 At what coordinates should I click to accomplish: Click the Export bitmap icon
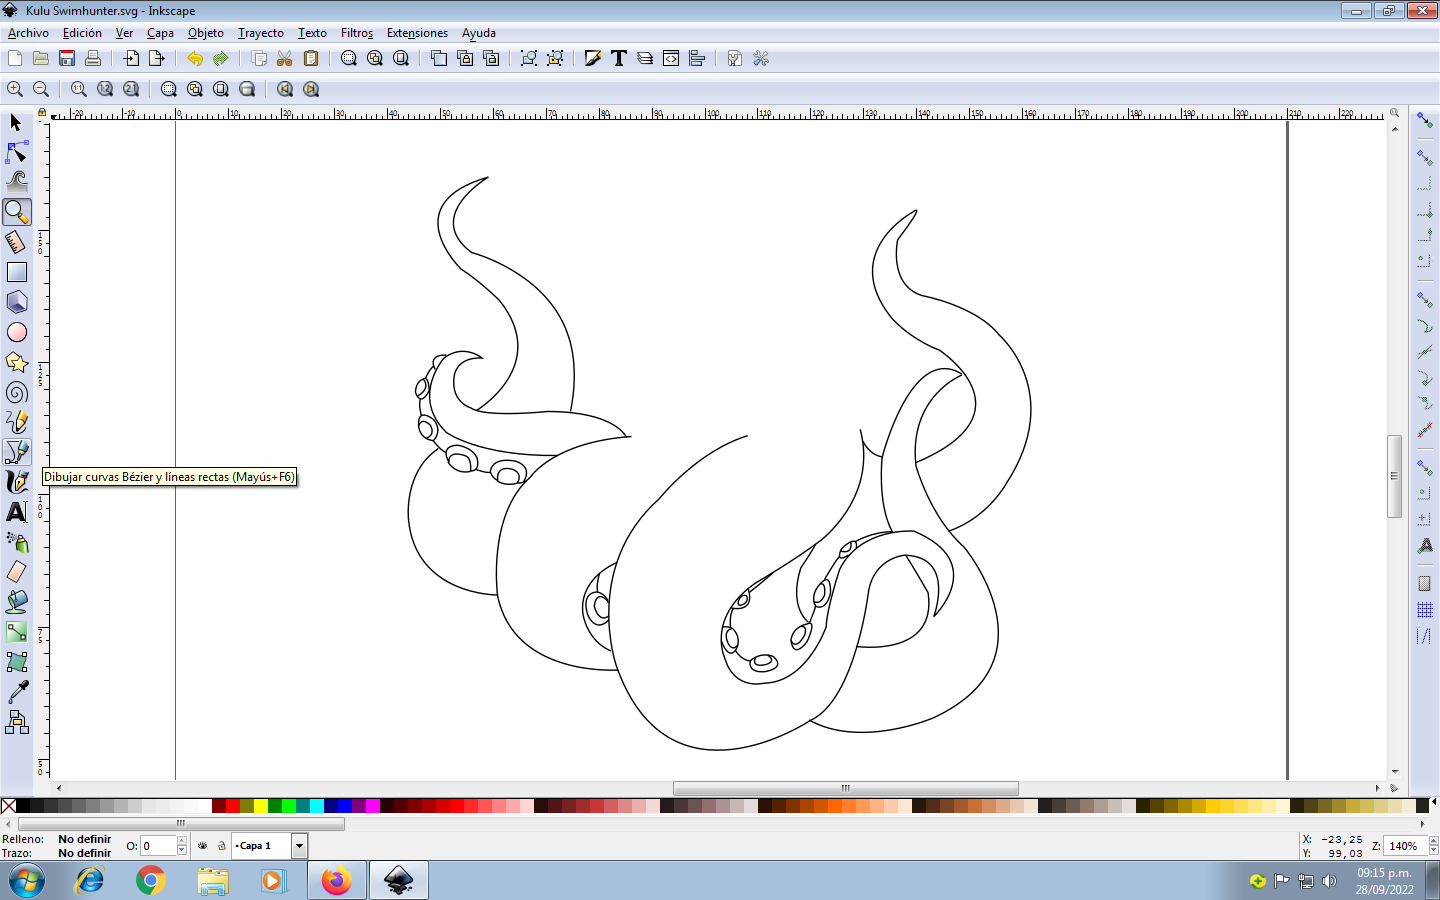[x=157, y=58]
